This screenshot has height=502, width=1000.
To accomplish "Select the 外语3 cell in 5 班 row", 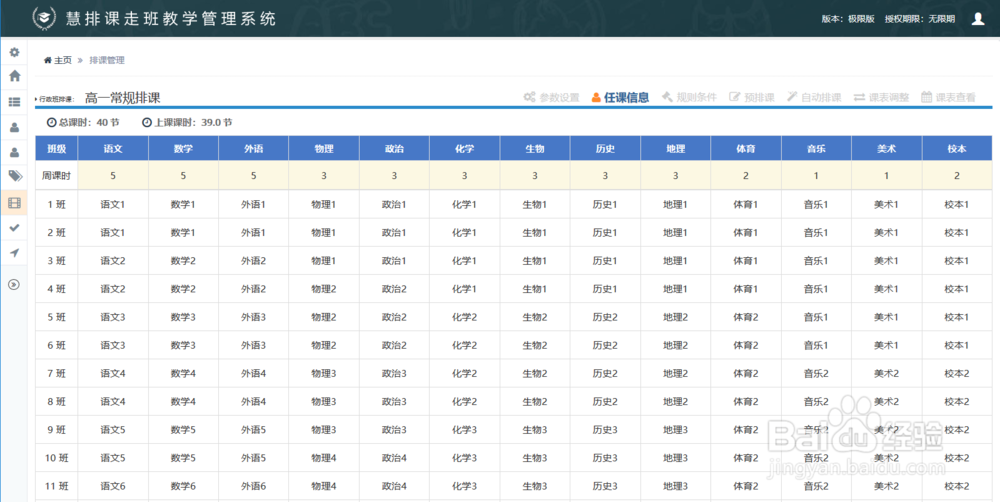I will (253, 317).
